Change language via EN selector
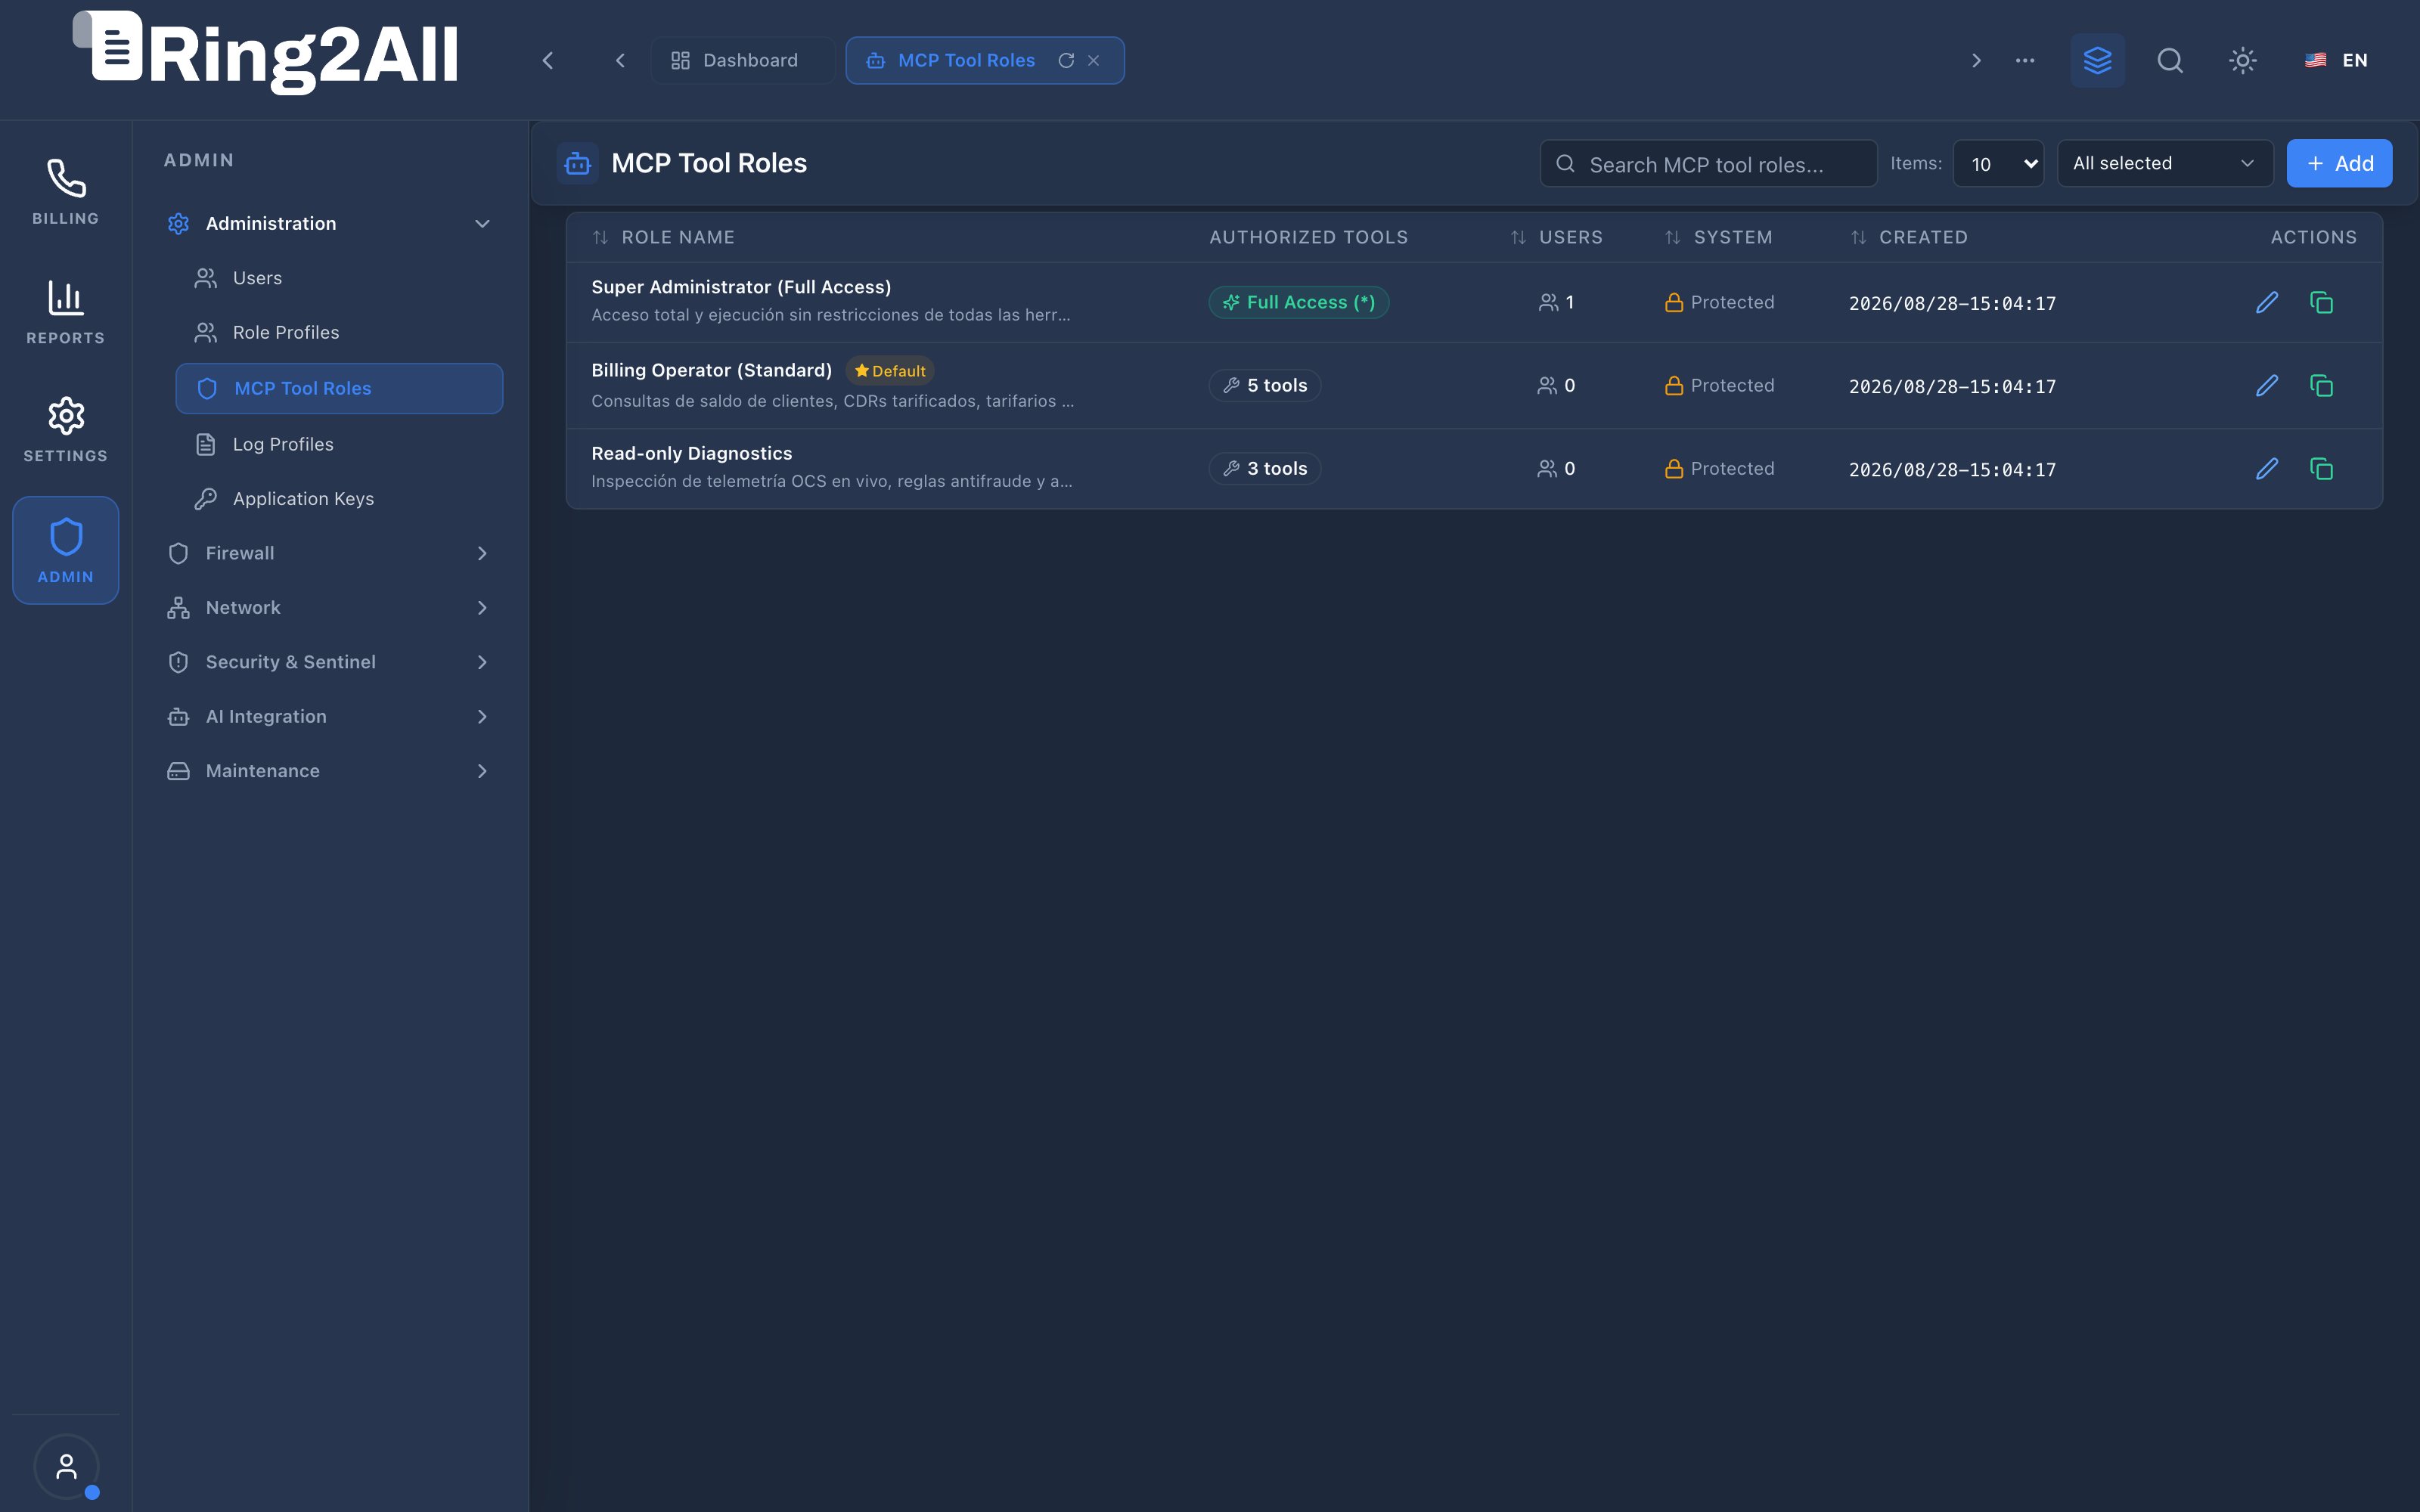This screenshot has height=1512, width=2420. [2337, 60]
